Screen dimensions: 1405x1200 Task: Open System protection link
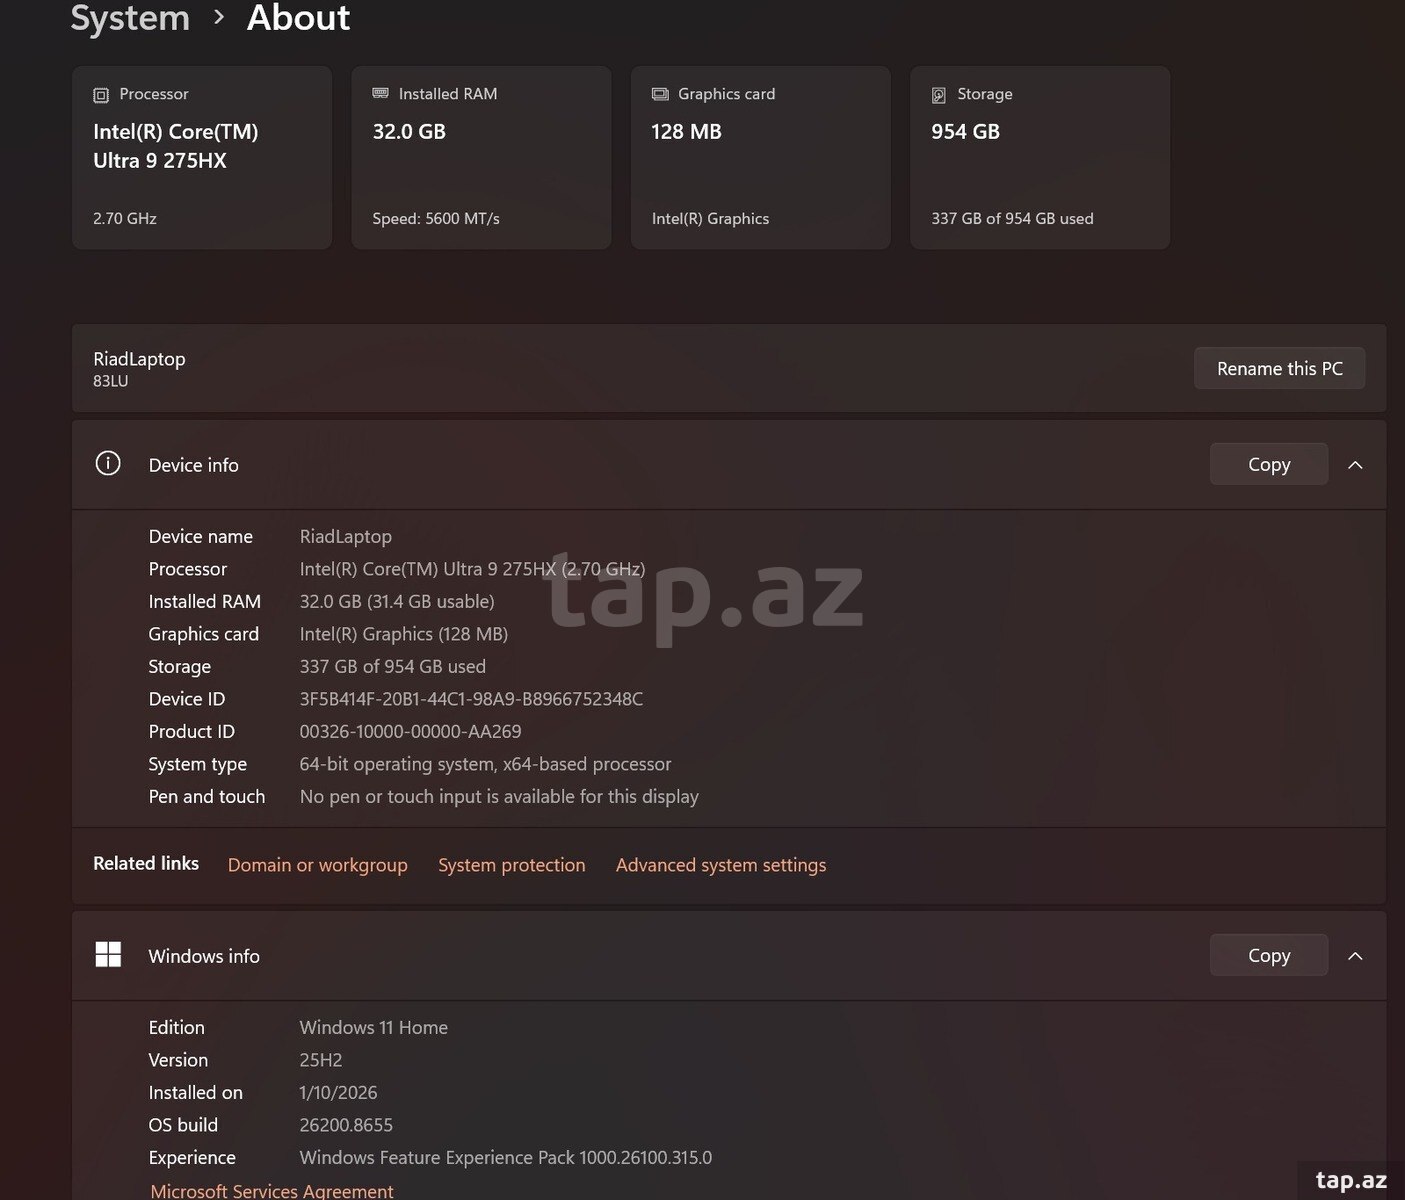coord(511,865)
